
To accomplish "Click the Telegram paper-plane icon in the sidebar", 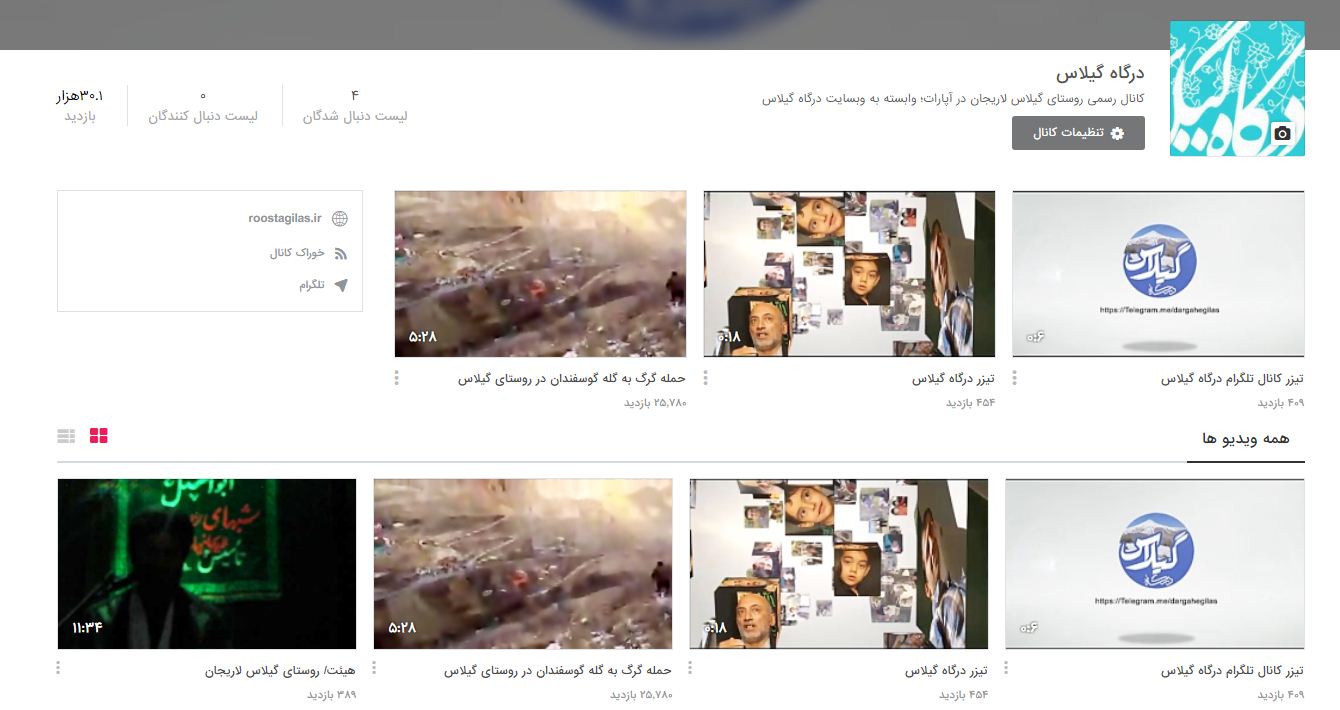I will 340,285.
